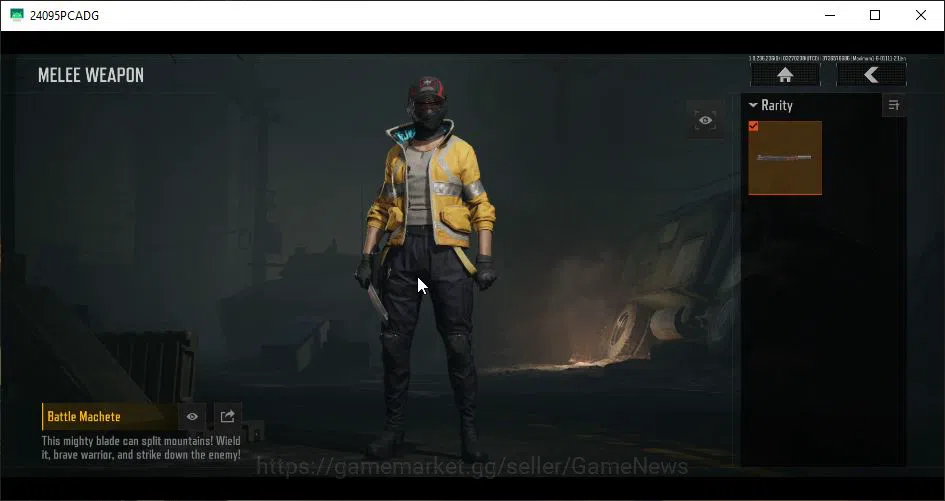Click the machete held by the character
Viewport: 945px width, 501px height.
coord(377,300)
